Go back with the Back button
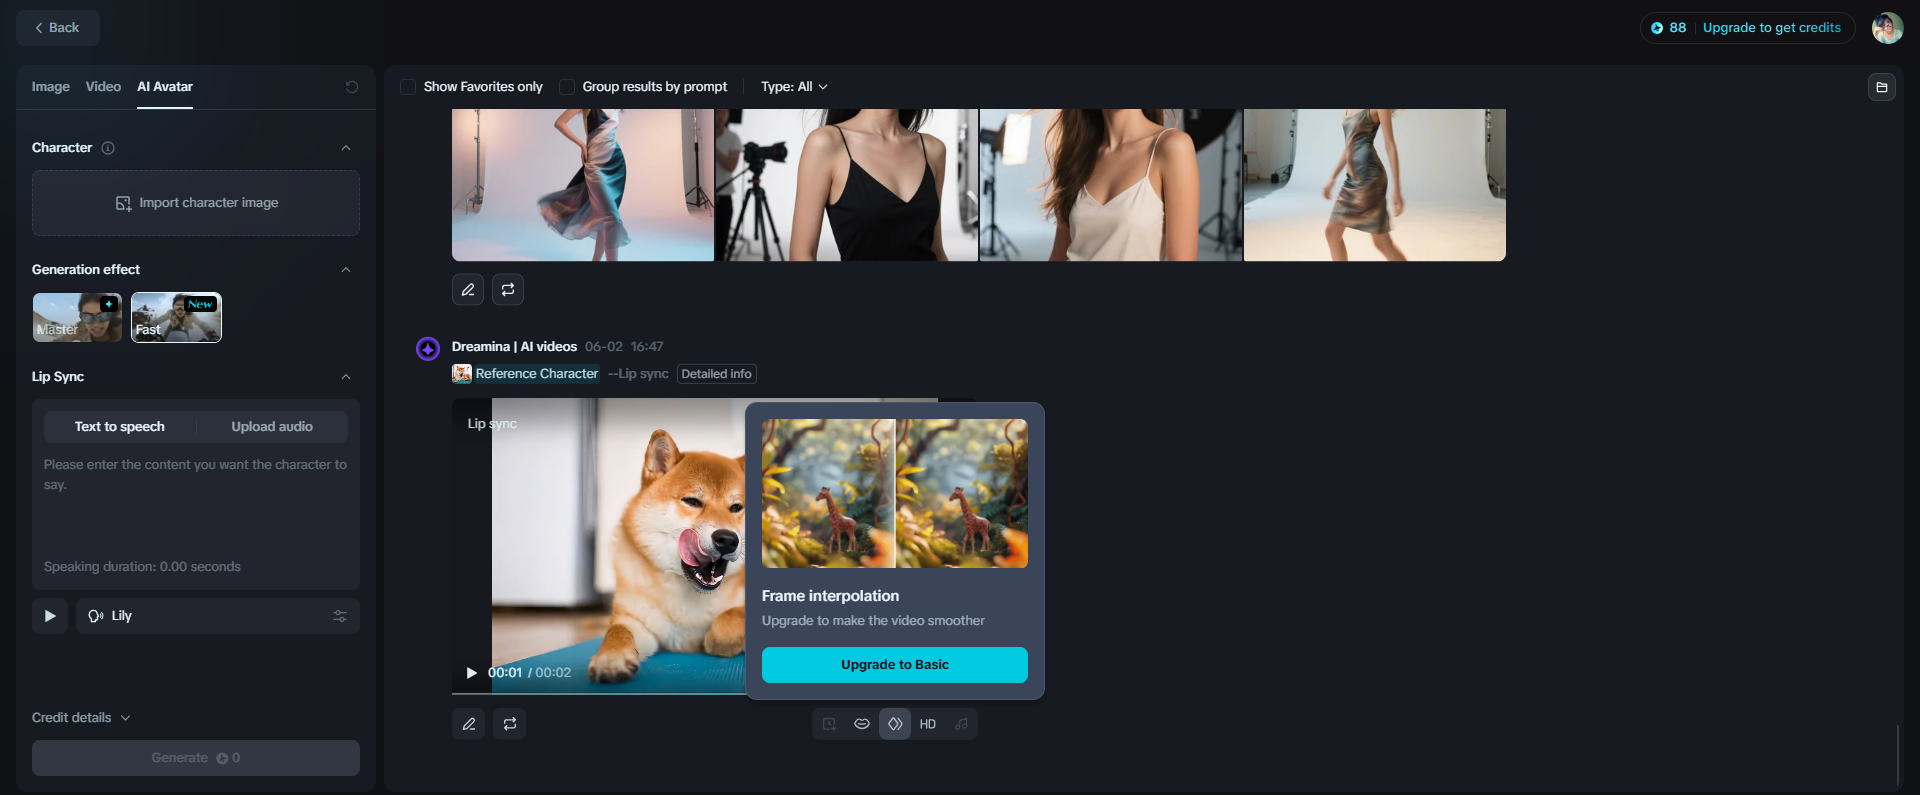Viewport: 1920px width, 795px height. pos(58,28)
